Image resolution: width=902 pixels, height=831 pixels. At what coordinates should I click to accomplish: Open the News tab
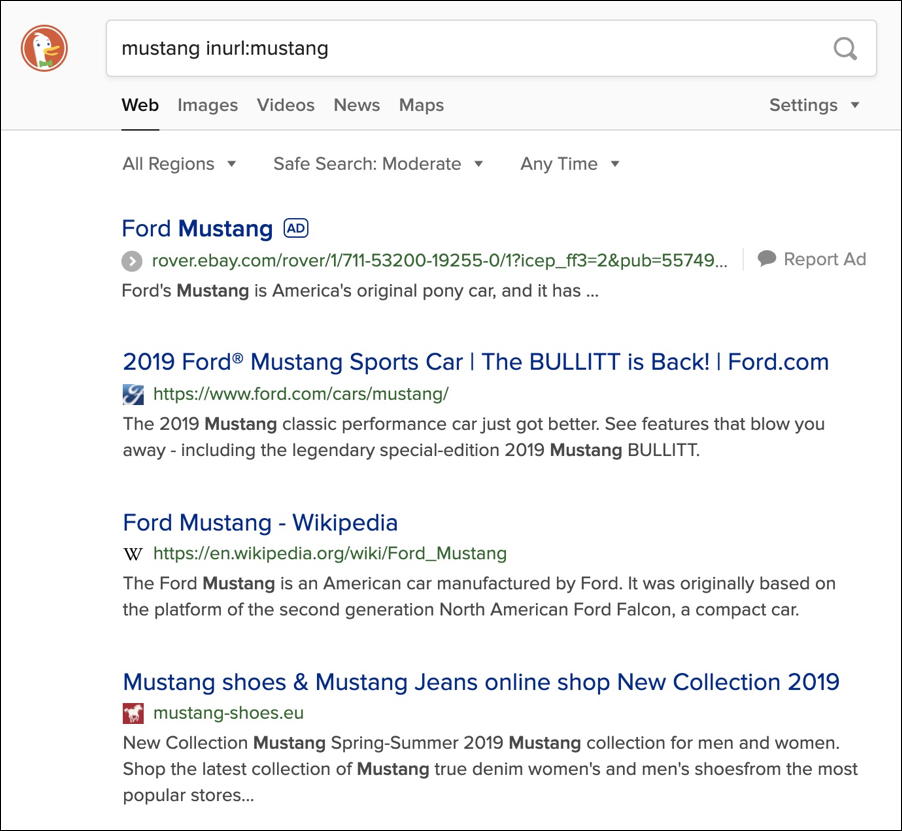tap(357, 105)
